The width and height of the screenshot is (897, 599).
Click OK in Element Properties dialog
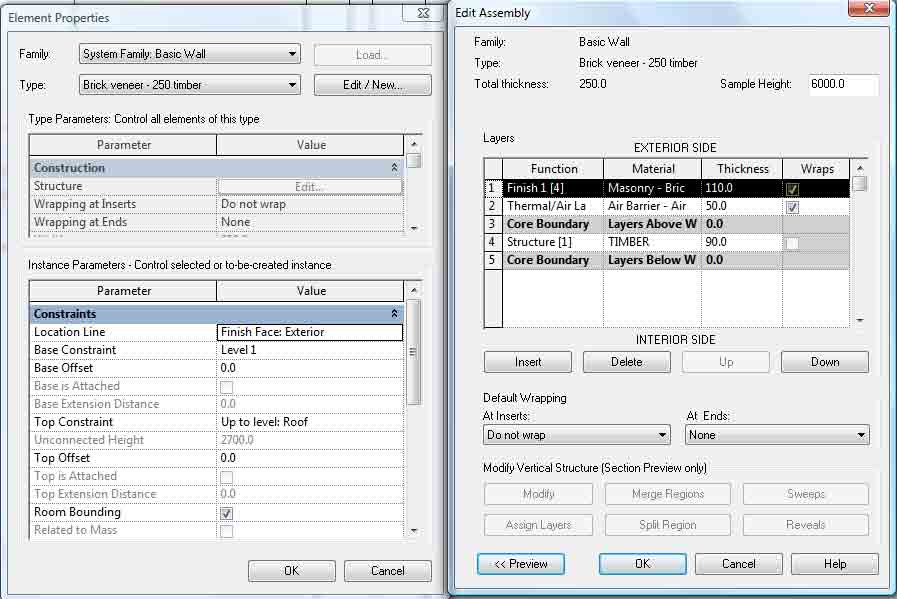click(x=292, y=571)
